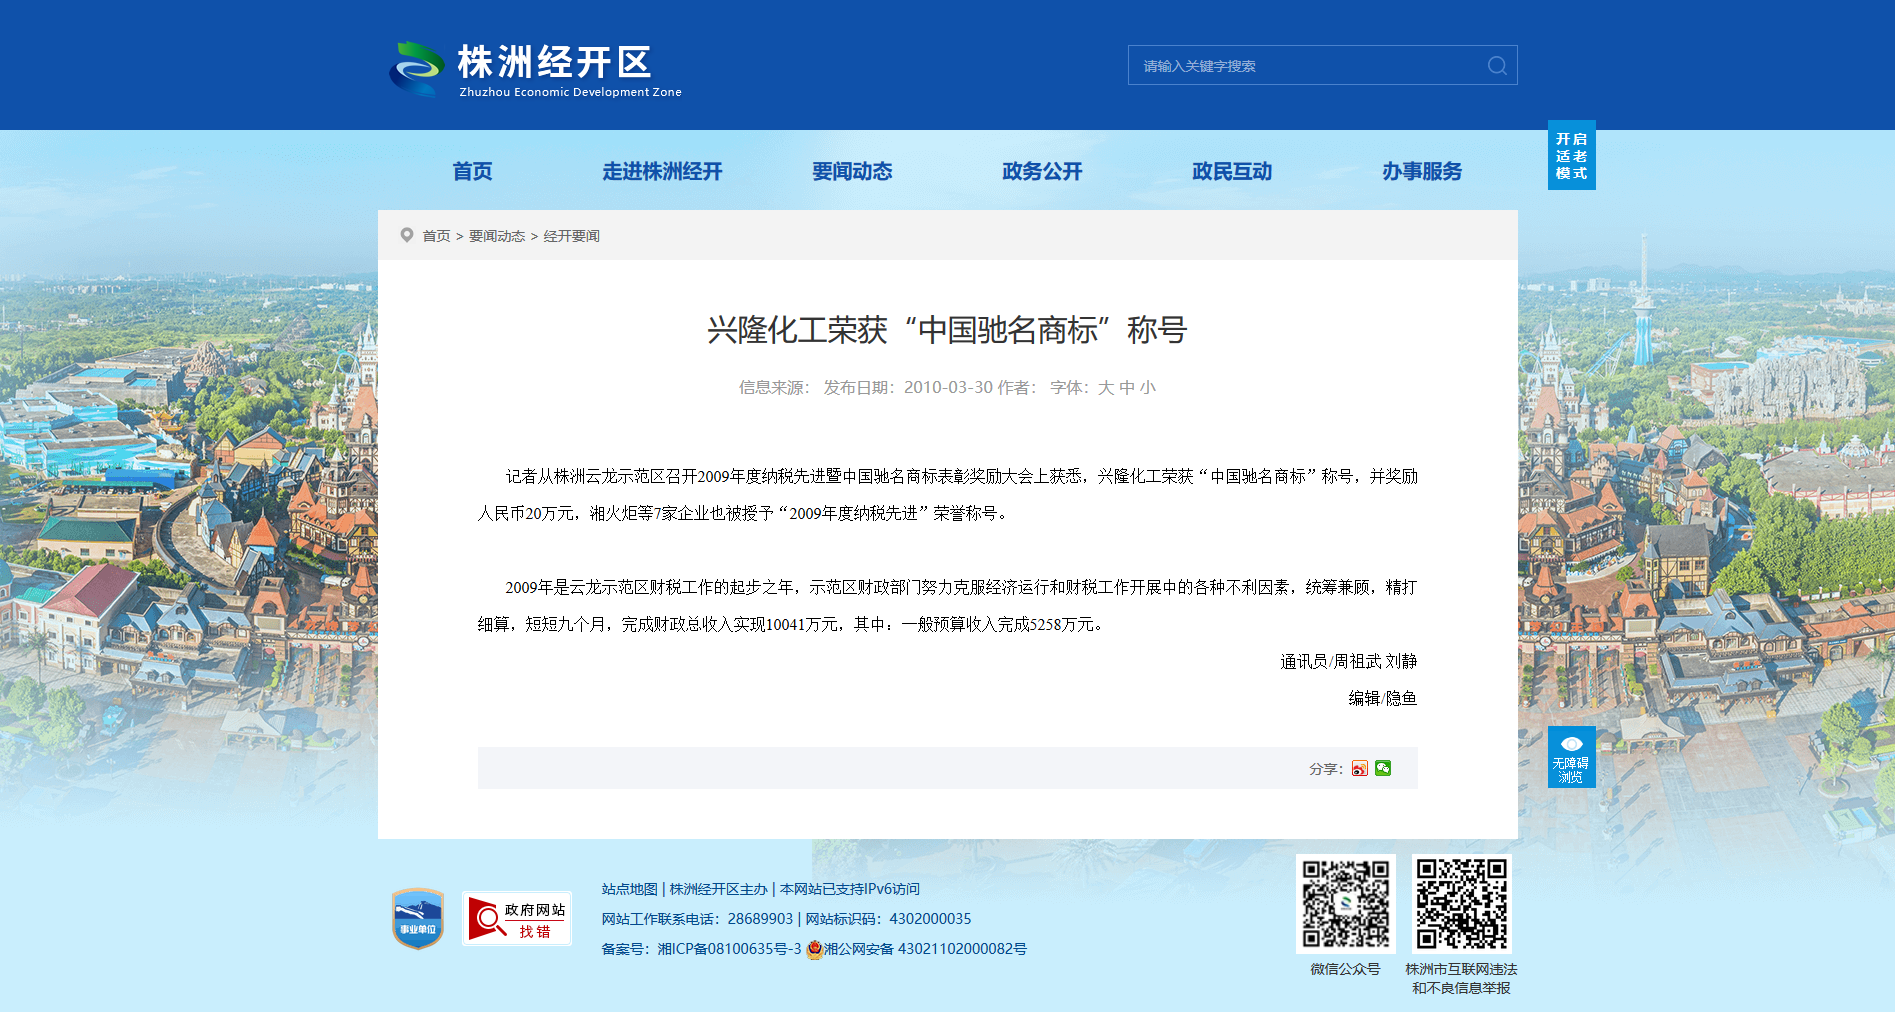This screenshot has height=1012, width=1895.
Task: Click the police emblem filing icon
Action: (x=814, y=949)
